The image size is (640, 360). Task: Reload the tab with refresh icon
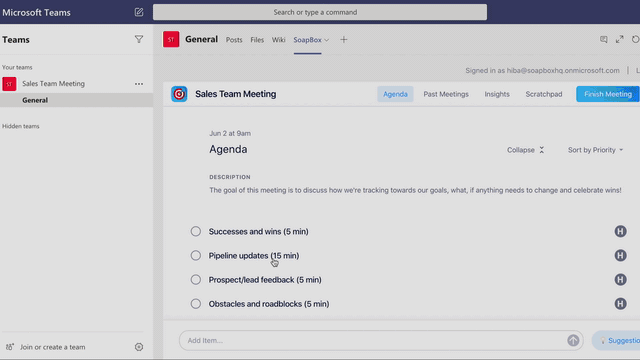(636, 39)
